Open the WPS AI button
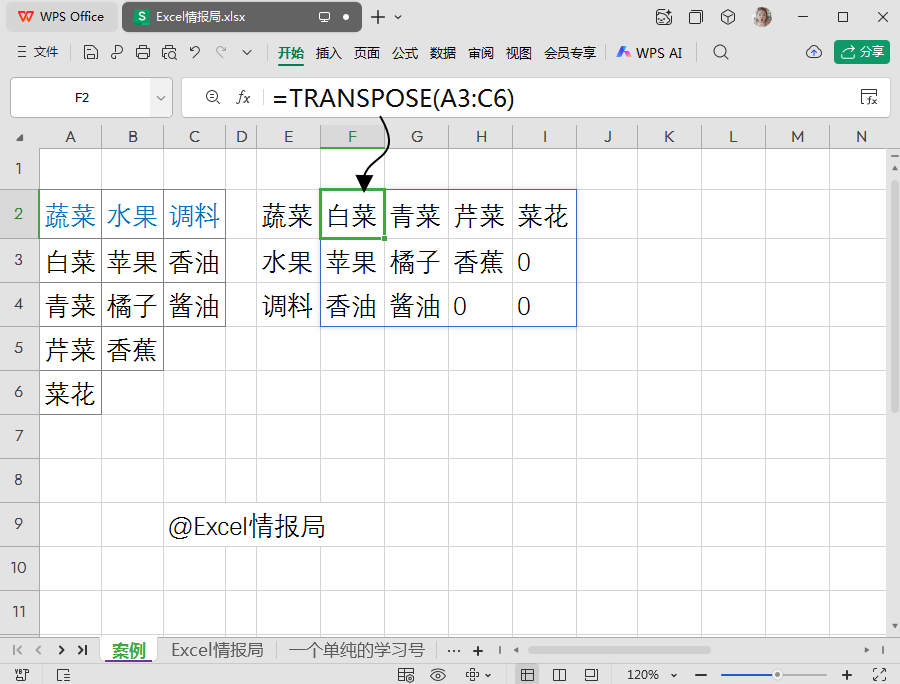This screenshot has width=900, height=684. point(649,53)
